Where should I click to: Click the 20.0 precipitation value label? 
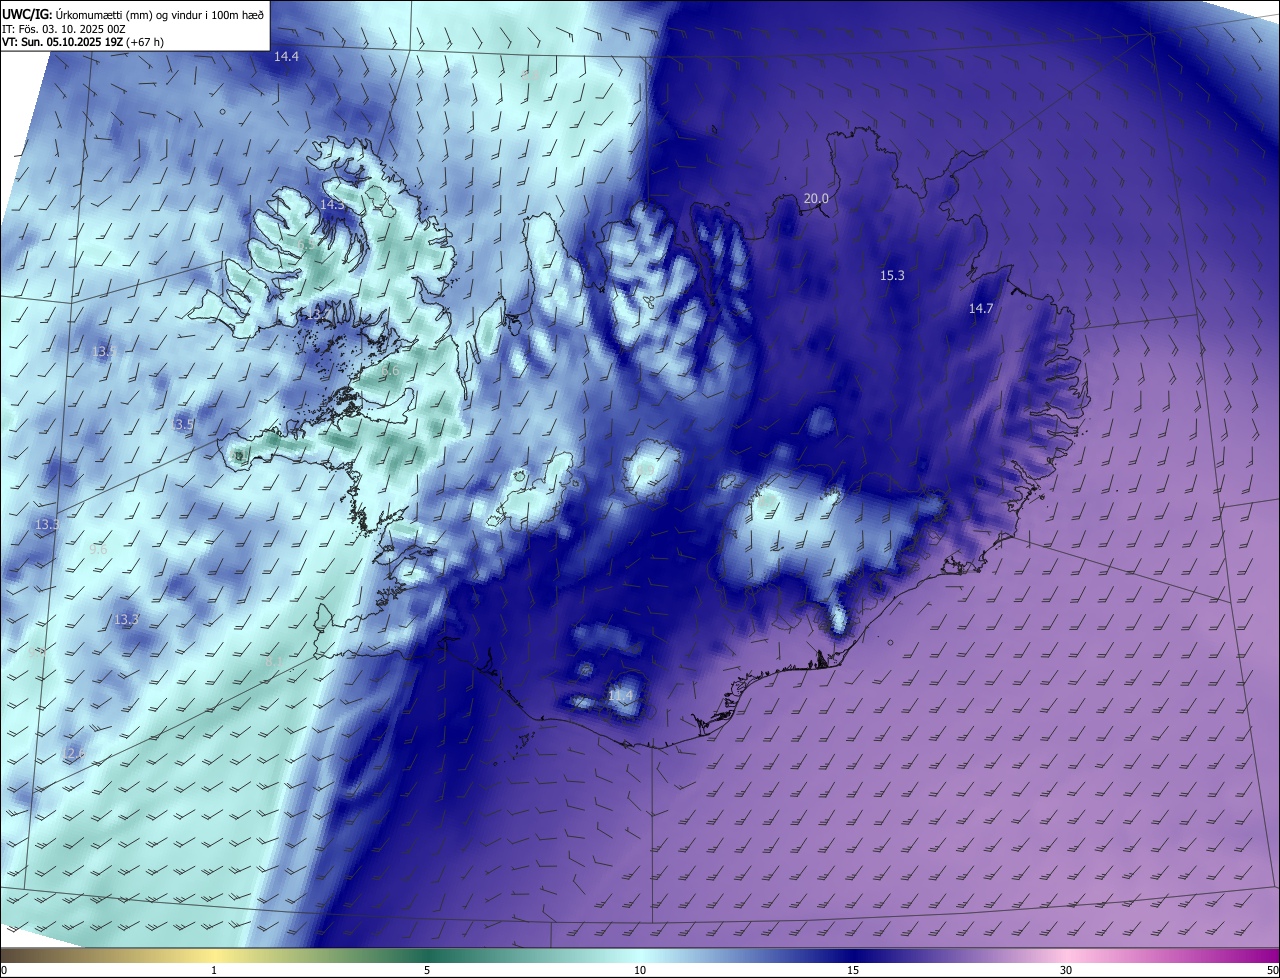(x=816, y=199)
